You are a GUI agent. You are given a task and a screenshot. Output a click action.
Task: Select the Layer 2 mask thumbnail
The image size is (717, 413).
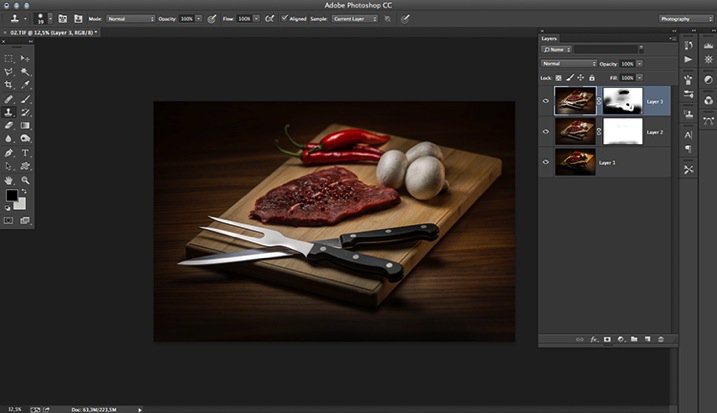click(x=623, y=131)
